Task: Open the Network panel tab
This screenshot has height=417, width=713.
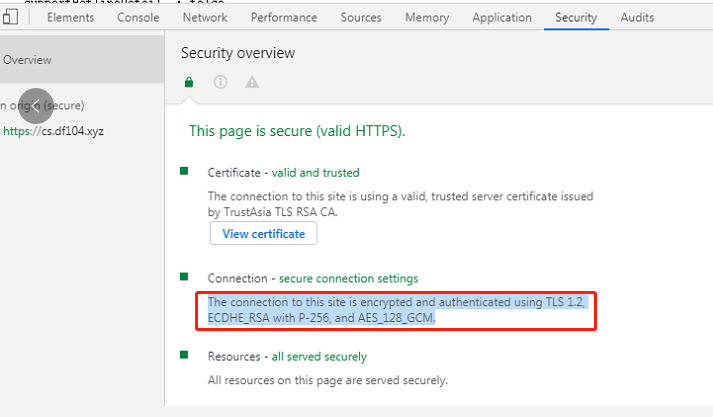Action: pos(204,18)
